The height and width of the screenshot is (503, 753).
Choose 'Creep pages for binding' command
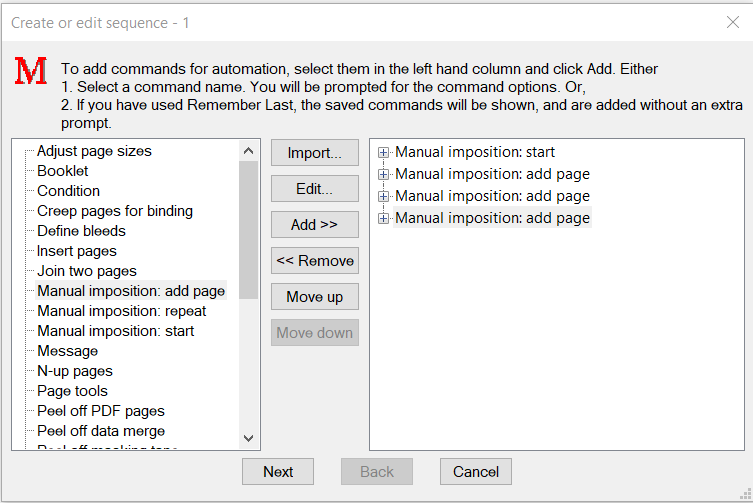click(115, 211)
